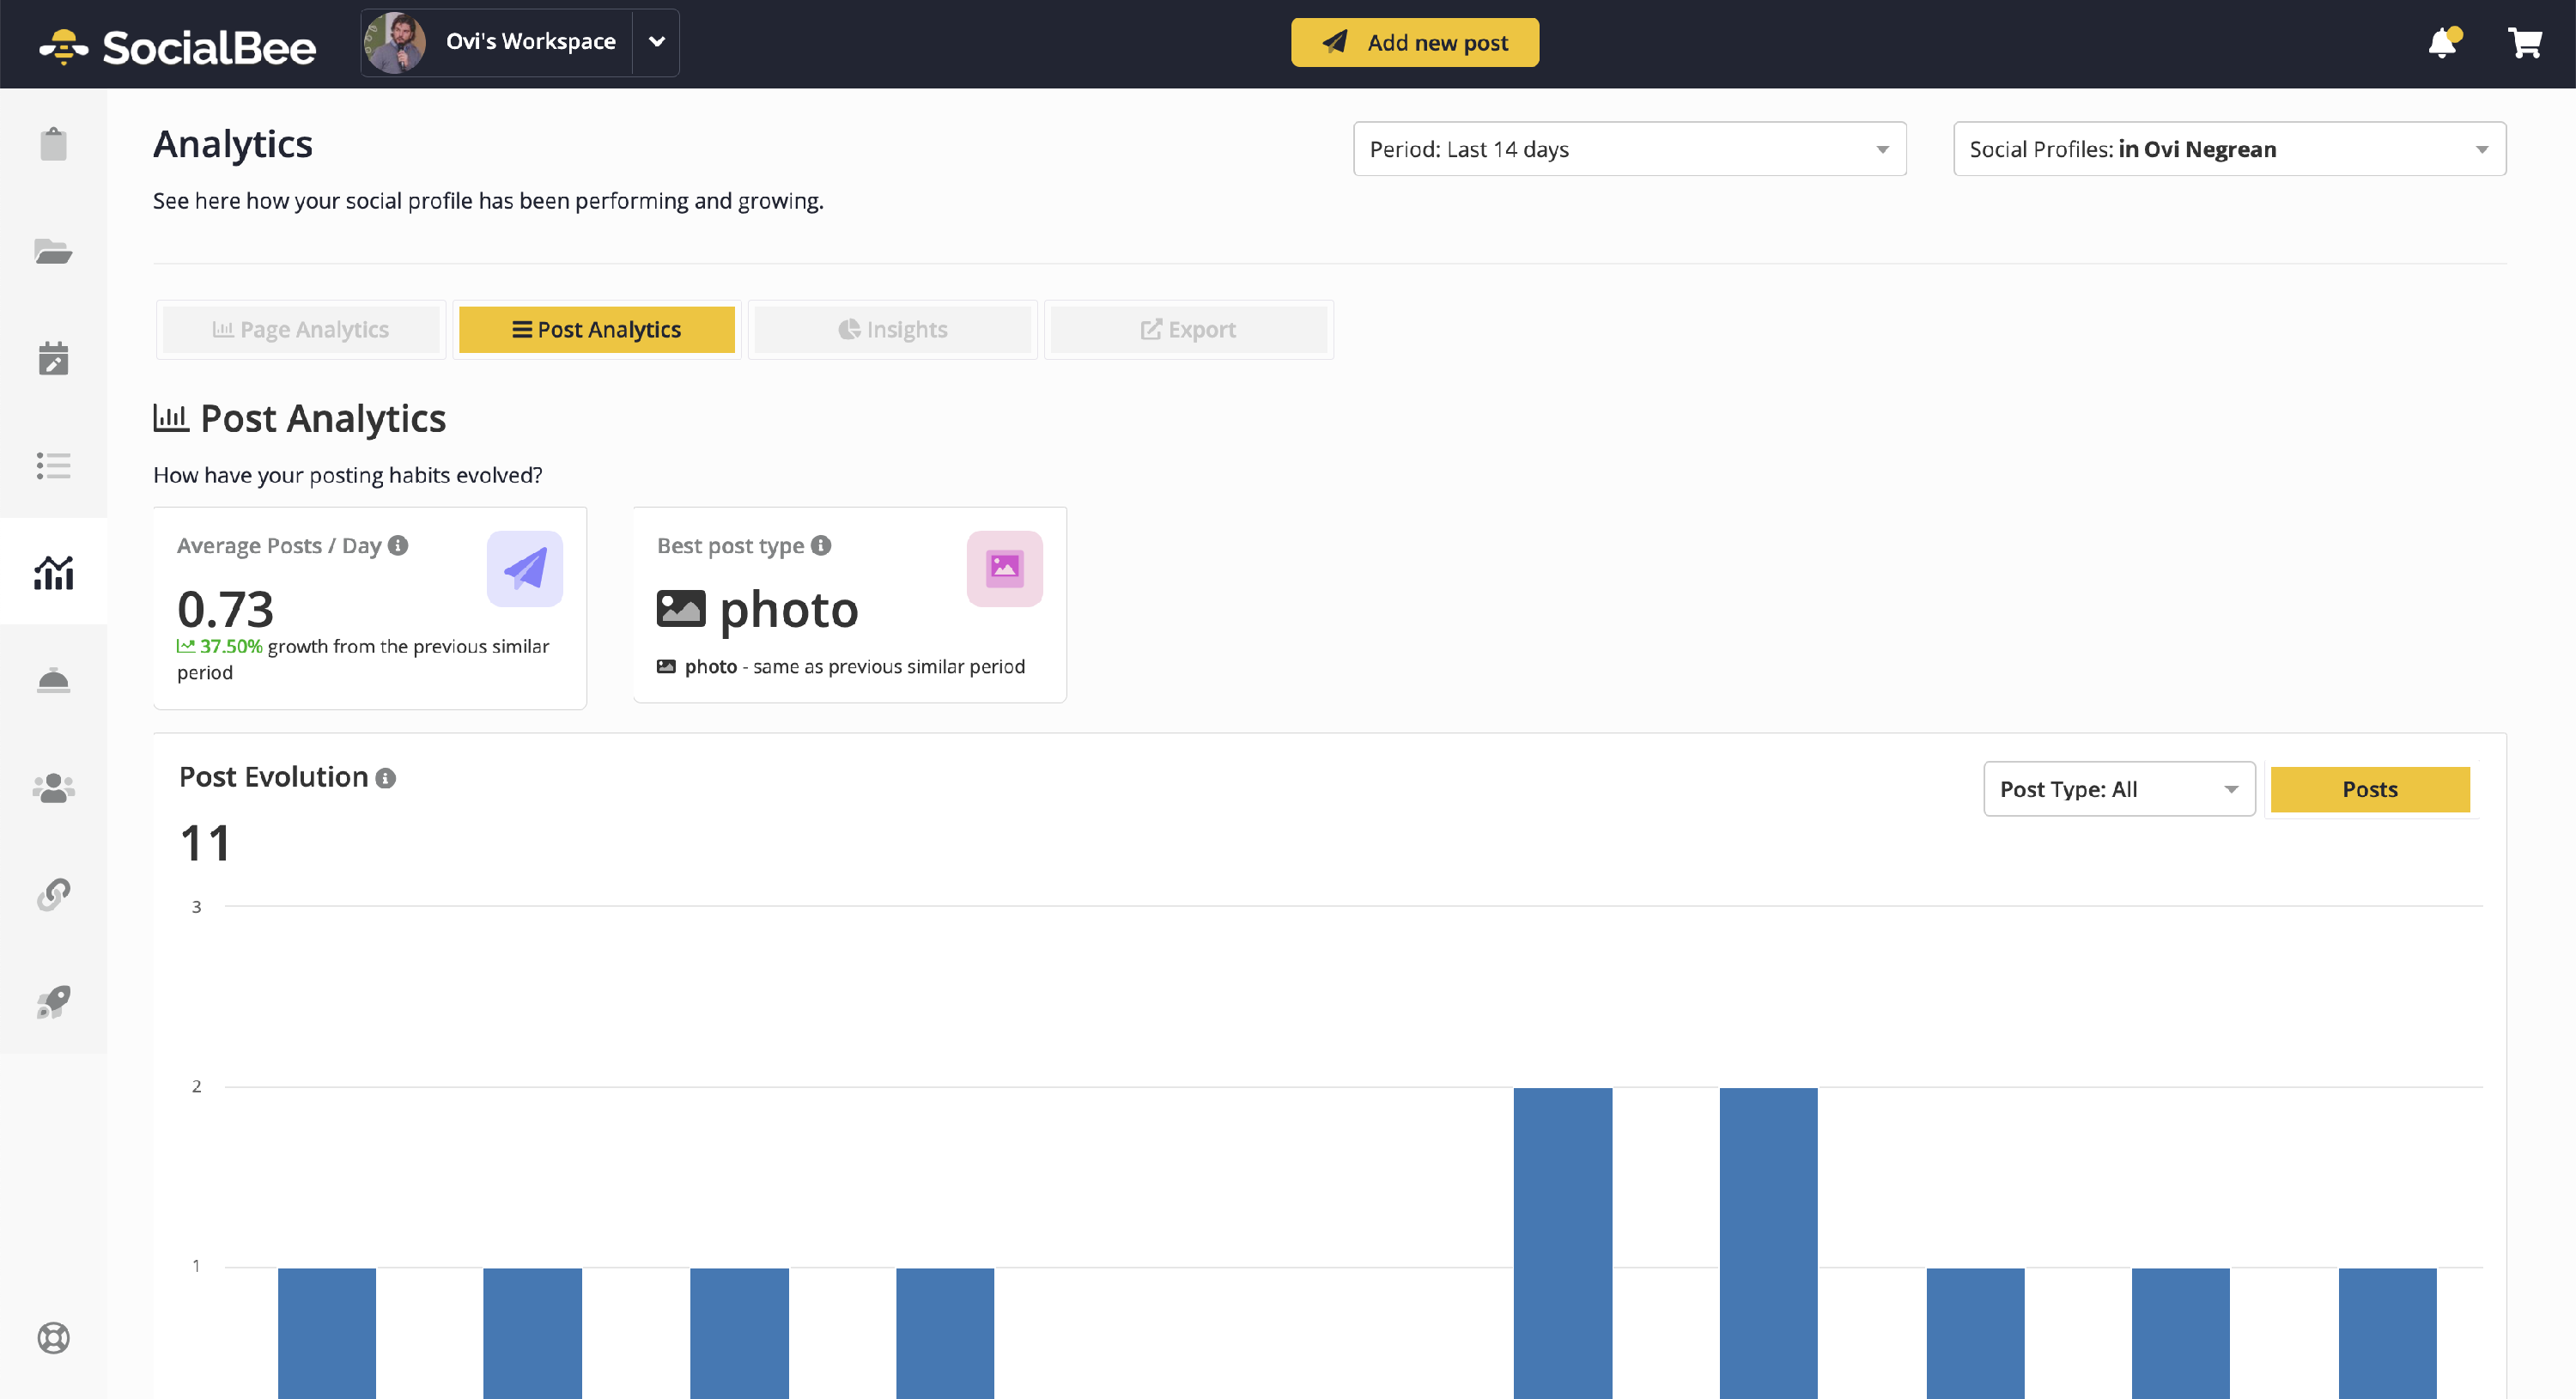Open the concierge bell sidebar icon
Image resolution: width=2576 pixels, height=1399 pixels.
(x=53, y=680)
